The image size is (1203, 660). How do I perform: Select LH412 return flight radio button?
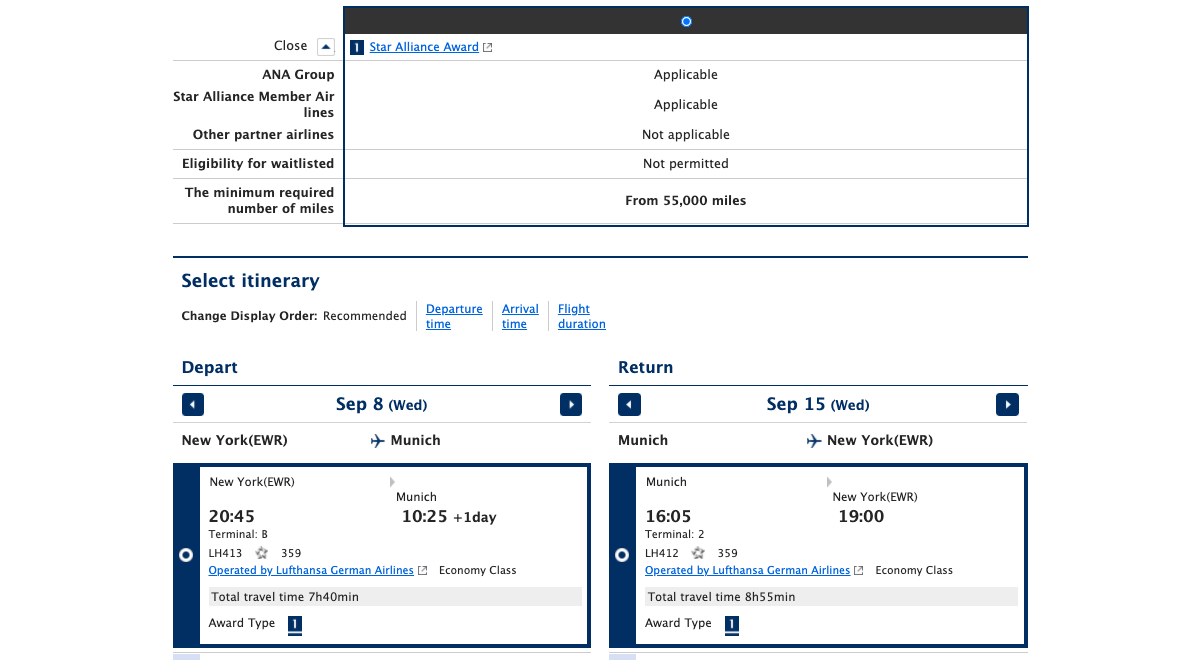pyautogui.click(x=622, y=555)
